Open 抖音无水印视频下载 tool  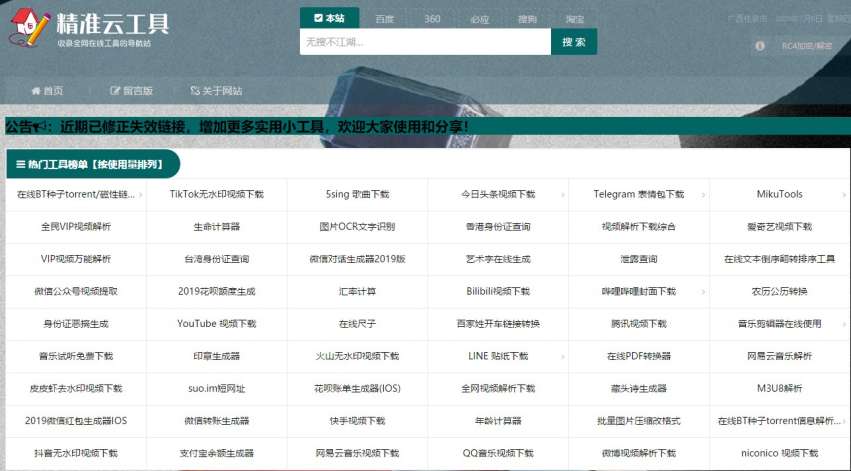point(76,454)
